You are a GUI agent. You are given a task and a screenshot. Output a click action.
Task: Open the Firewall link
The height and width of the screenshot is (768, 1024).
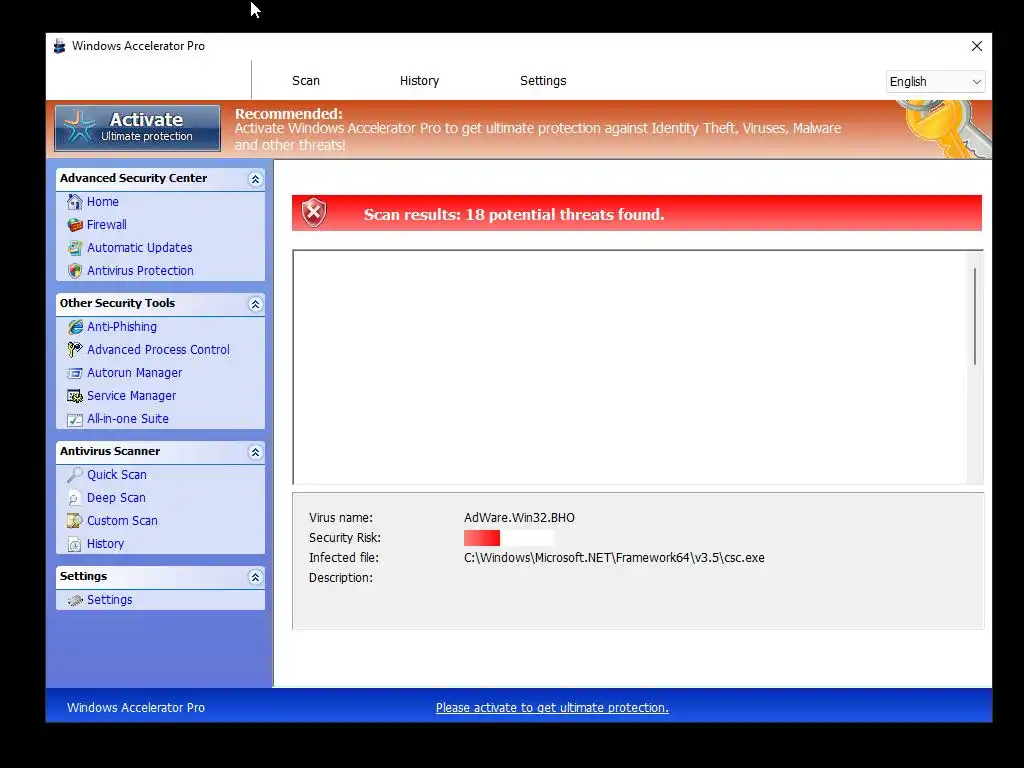tap(106, 225)
